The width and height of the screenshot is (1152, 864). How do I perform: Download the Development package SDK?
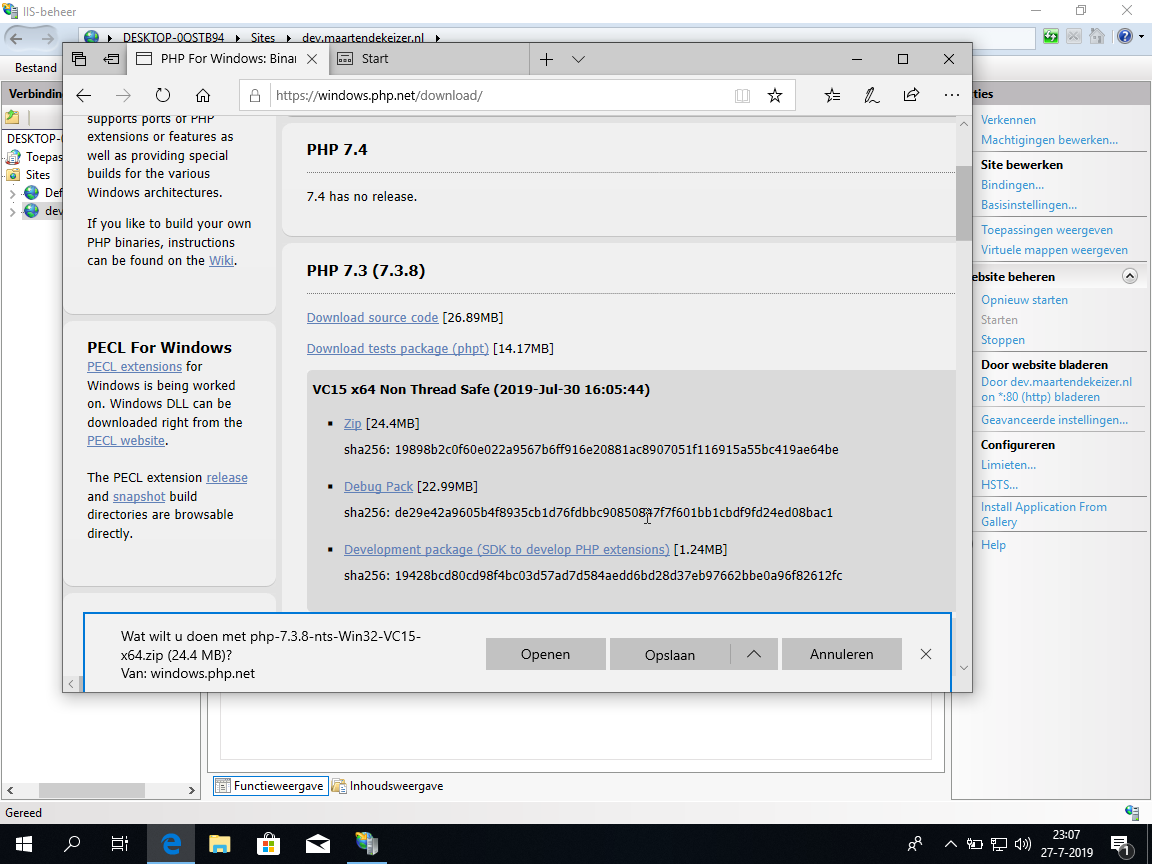(x=506, y=550)
